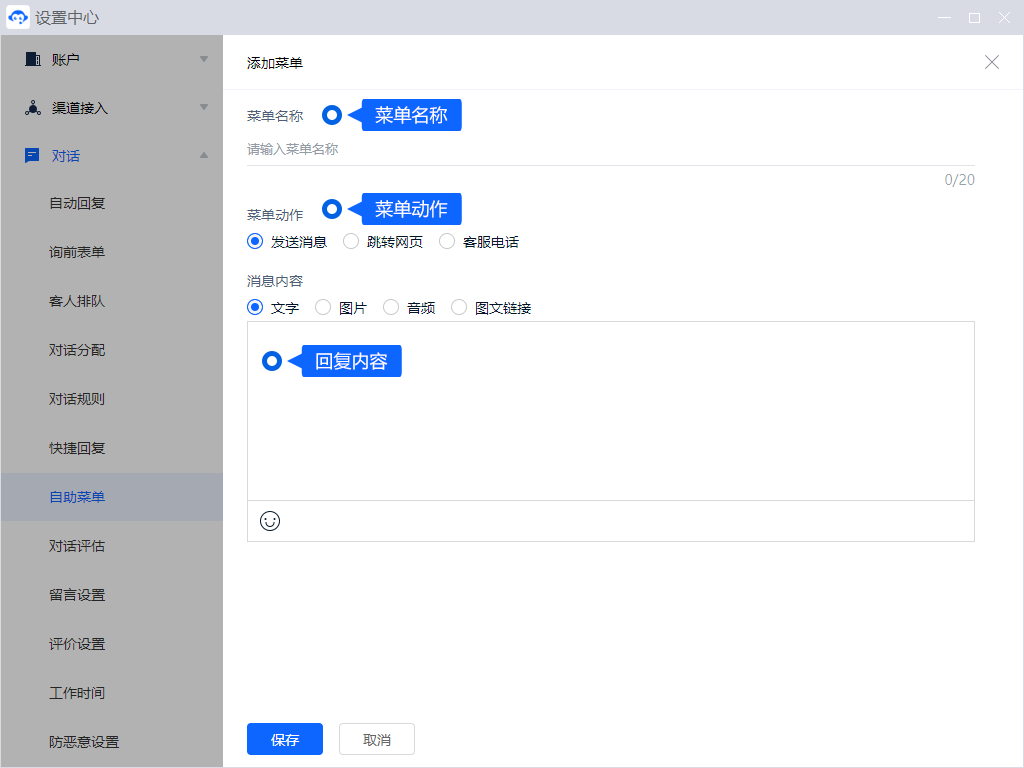Expand the 渠道接入 section arrow

pos(204,107)
